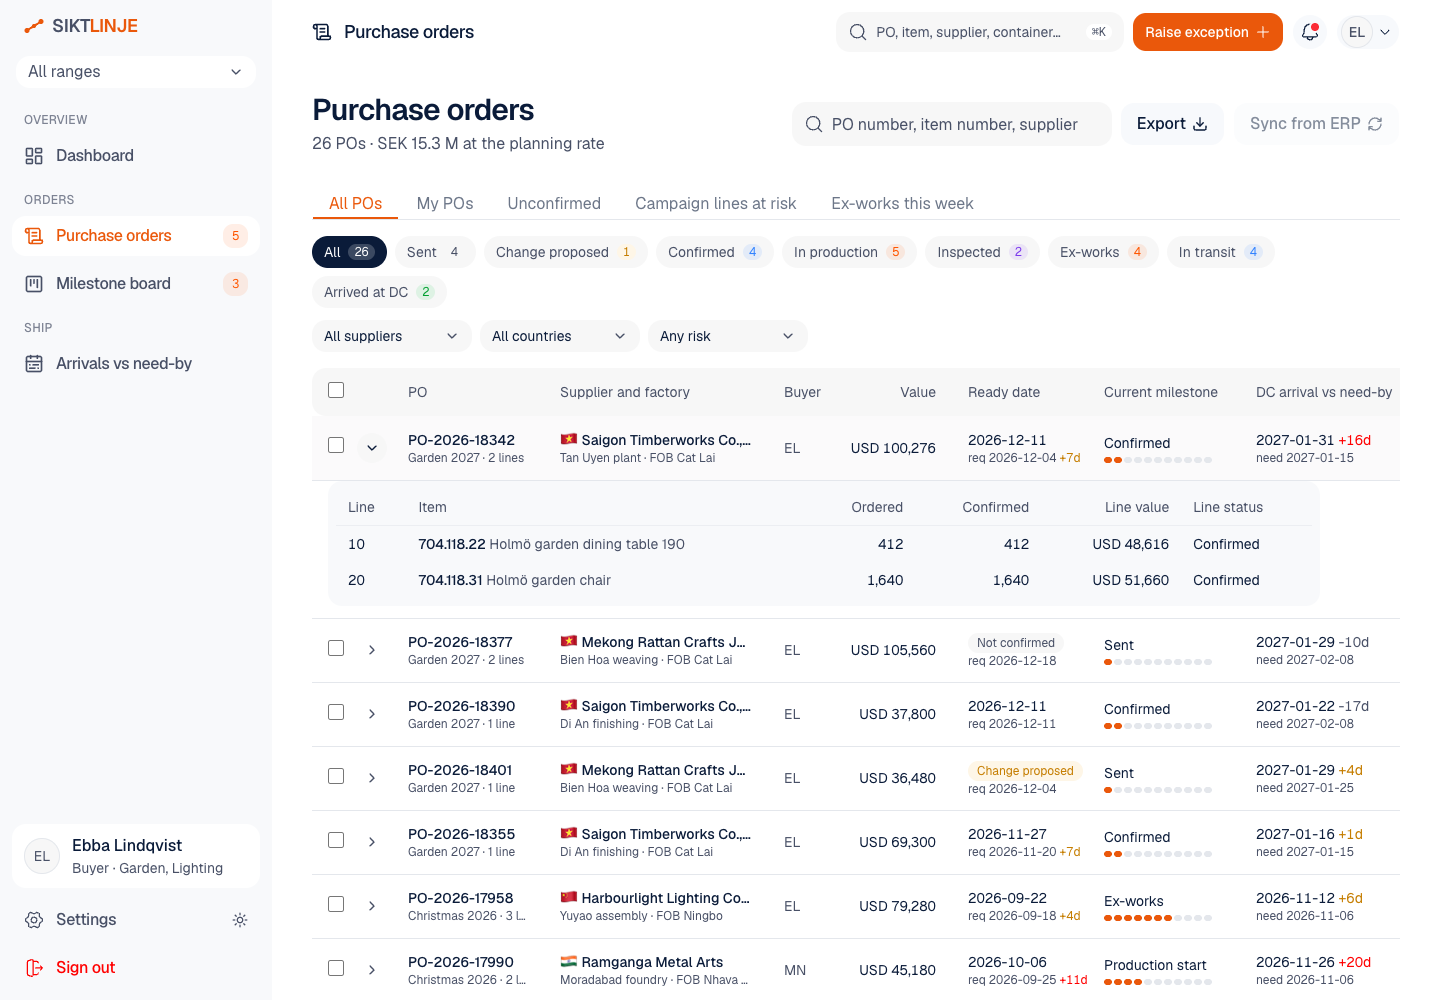Click the Milestone board icon
1440x1000 pixels.
(x=34, y=284)
